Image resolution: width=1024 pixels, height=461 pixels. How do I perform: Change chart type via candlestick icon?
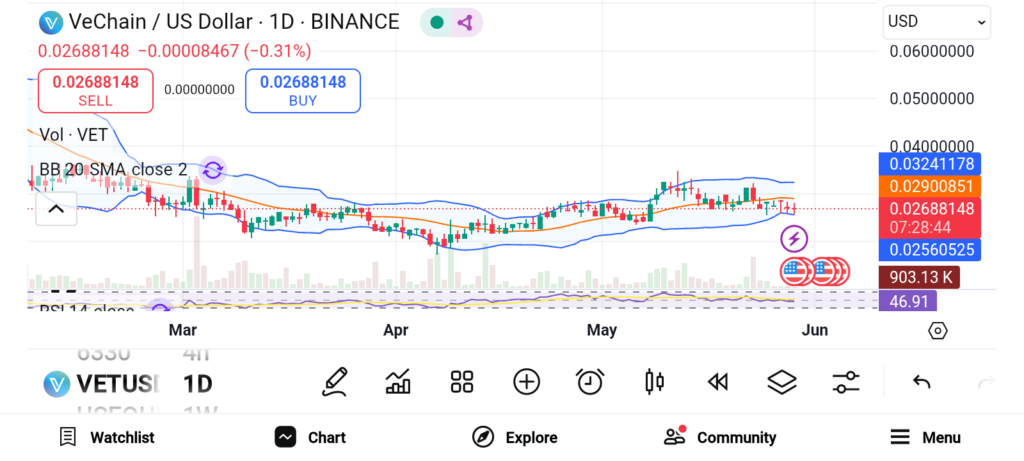coord(654,382)
